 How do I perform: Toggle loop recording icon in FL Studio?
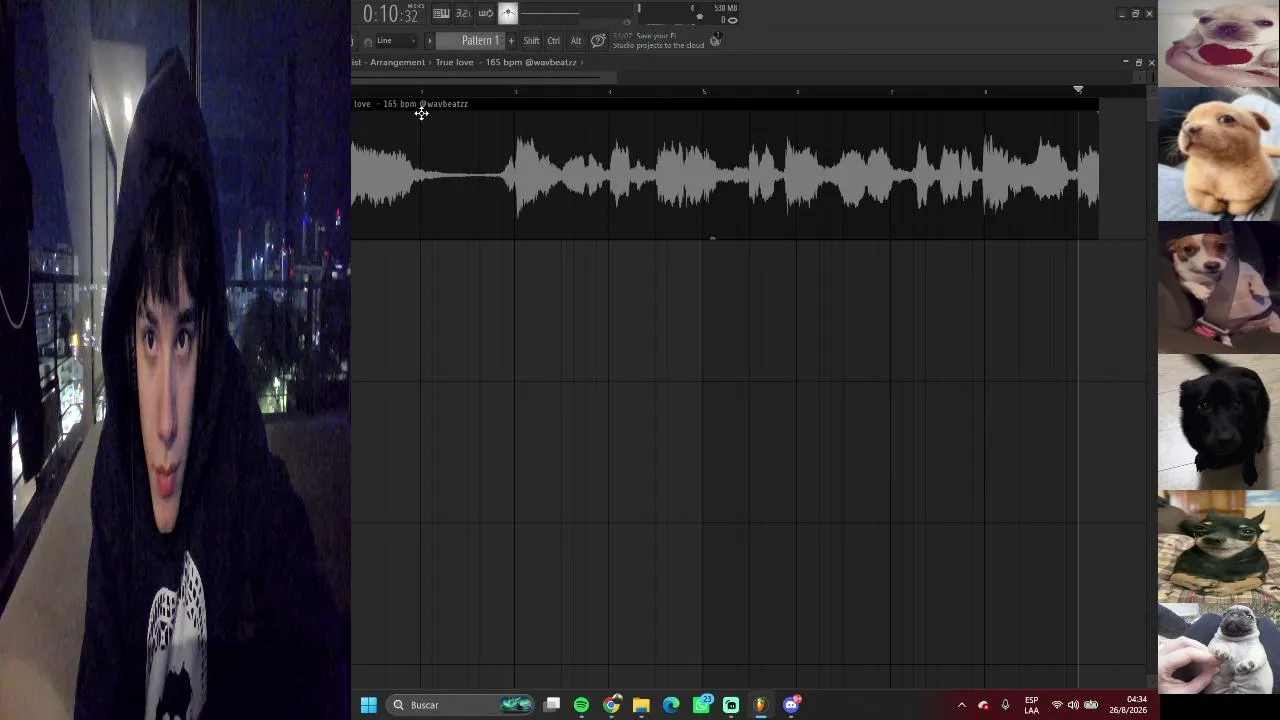(485, 13)
